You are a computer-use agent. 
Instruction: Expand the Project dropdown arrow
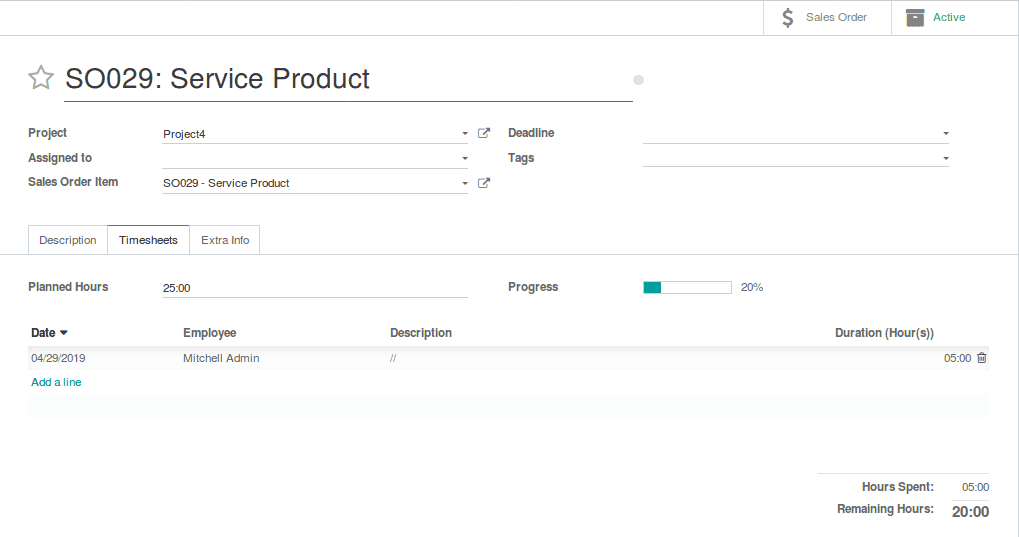(465, 133)
